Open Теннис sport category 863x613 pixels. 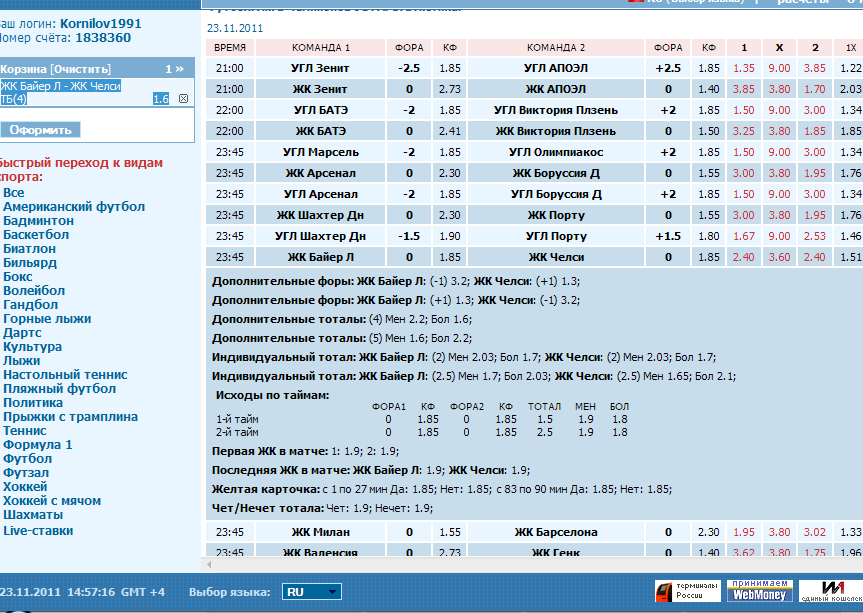pos(25,431)
